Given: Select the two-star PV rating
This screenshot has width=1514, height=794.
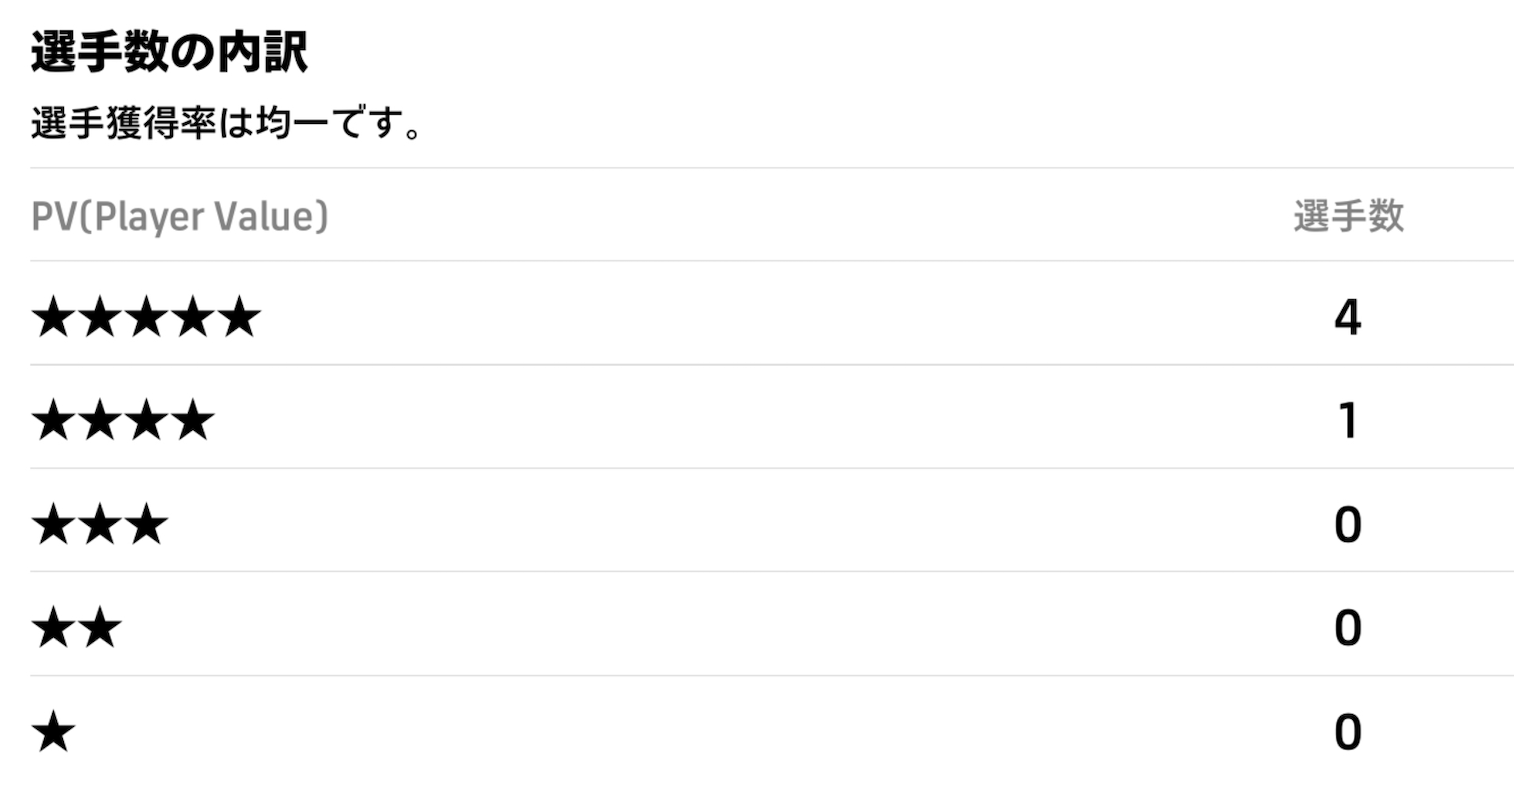Looking at the screenshot, I should (77, 629).
